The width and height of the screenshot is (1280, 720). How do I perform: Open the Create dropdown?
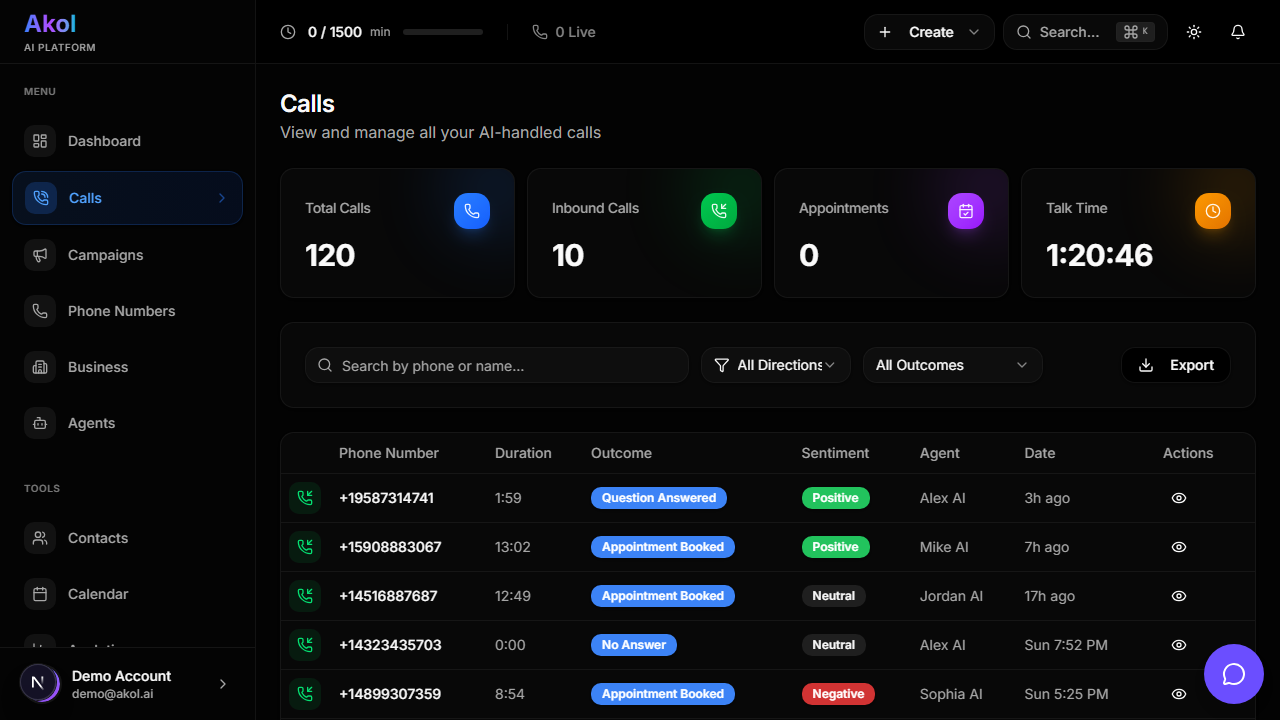[929, 32]
